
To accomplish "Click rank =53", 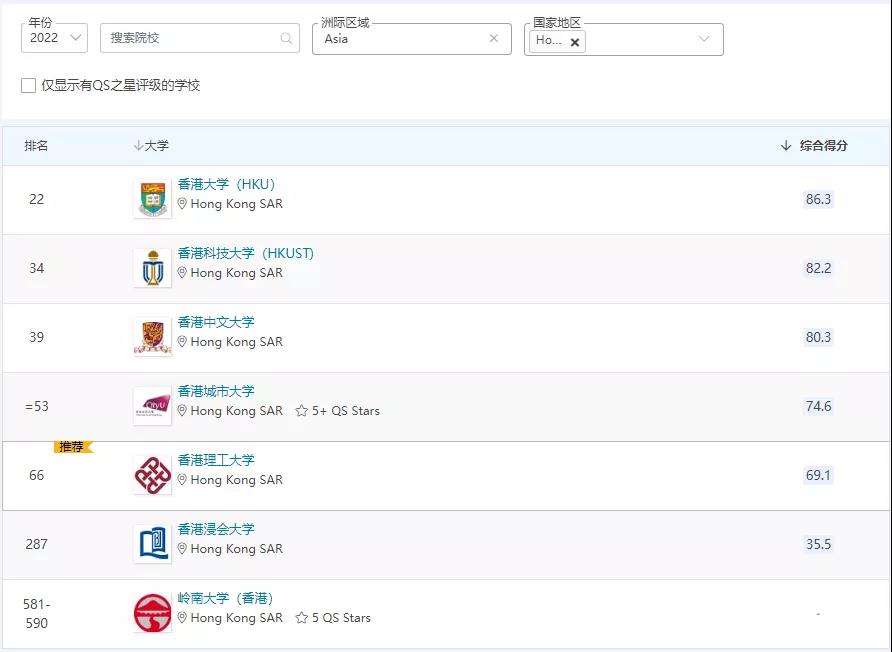I will tap(37, 406).
